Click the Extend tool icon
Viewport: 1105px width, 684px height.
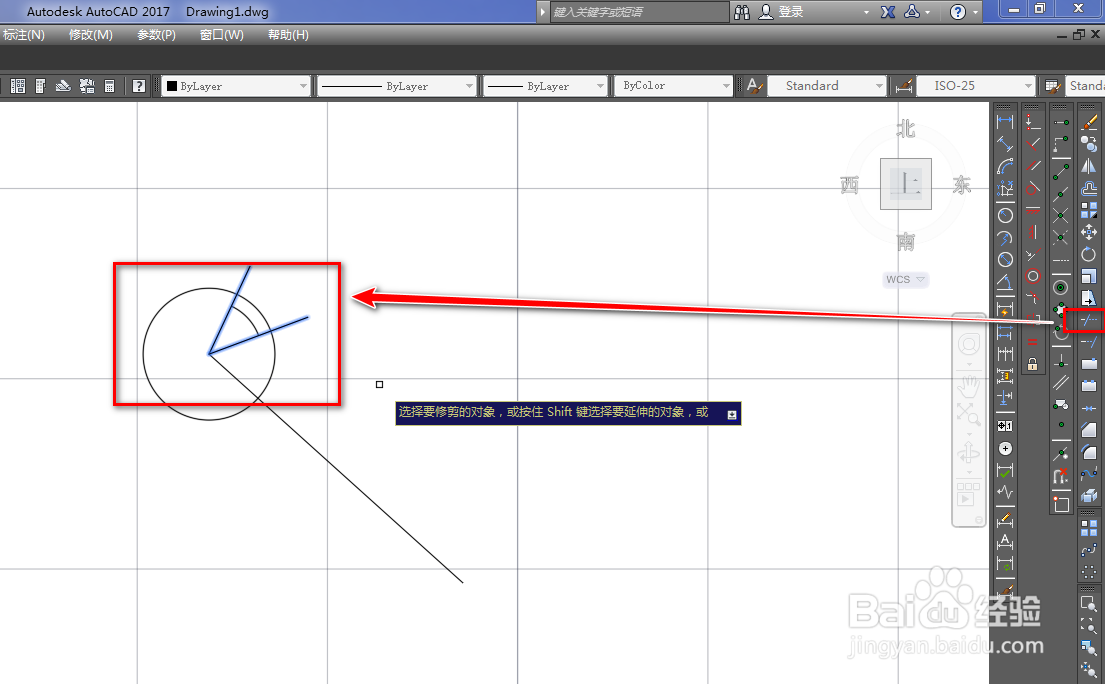(x=1089, y=342)
